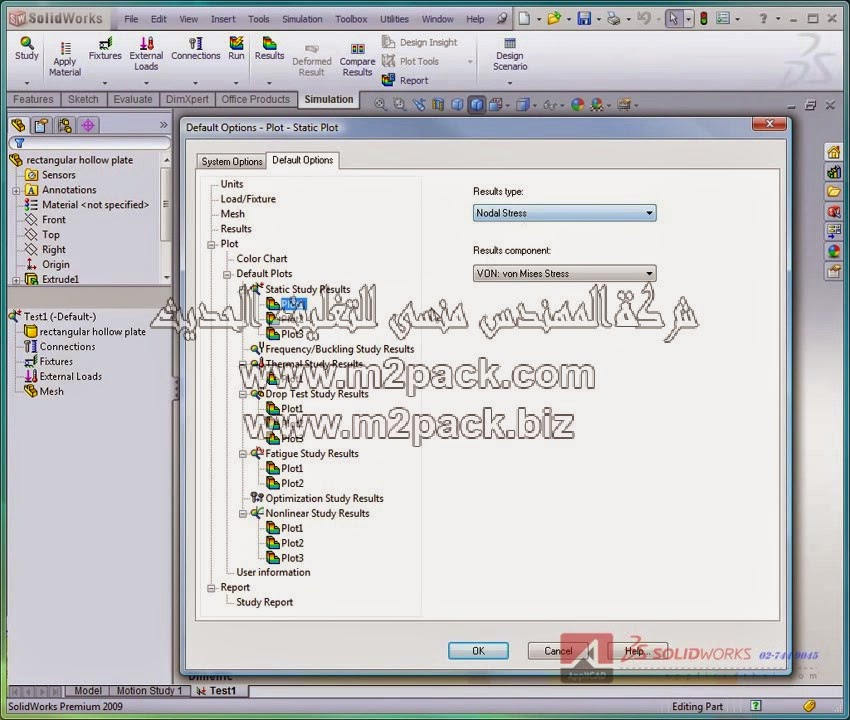Open the Toolbox menu
The width and height of the screenshot is (850, 720).
point(351,19)
